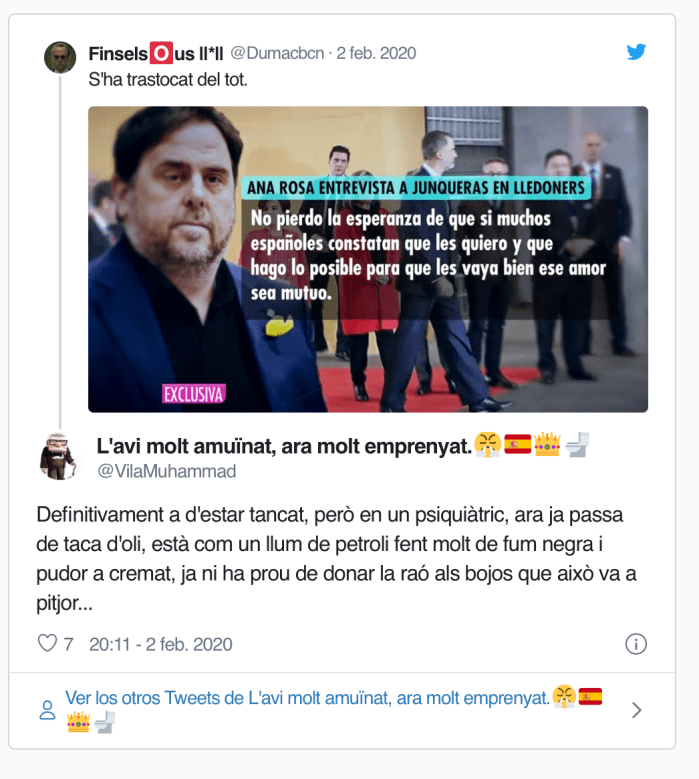Open the tweet info circle icon

636,644
